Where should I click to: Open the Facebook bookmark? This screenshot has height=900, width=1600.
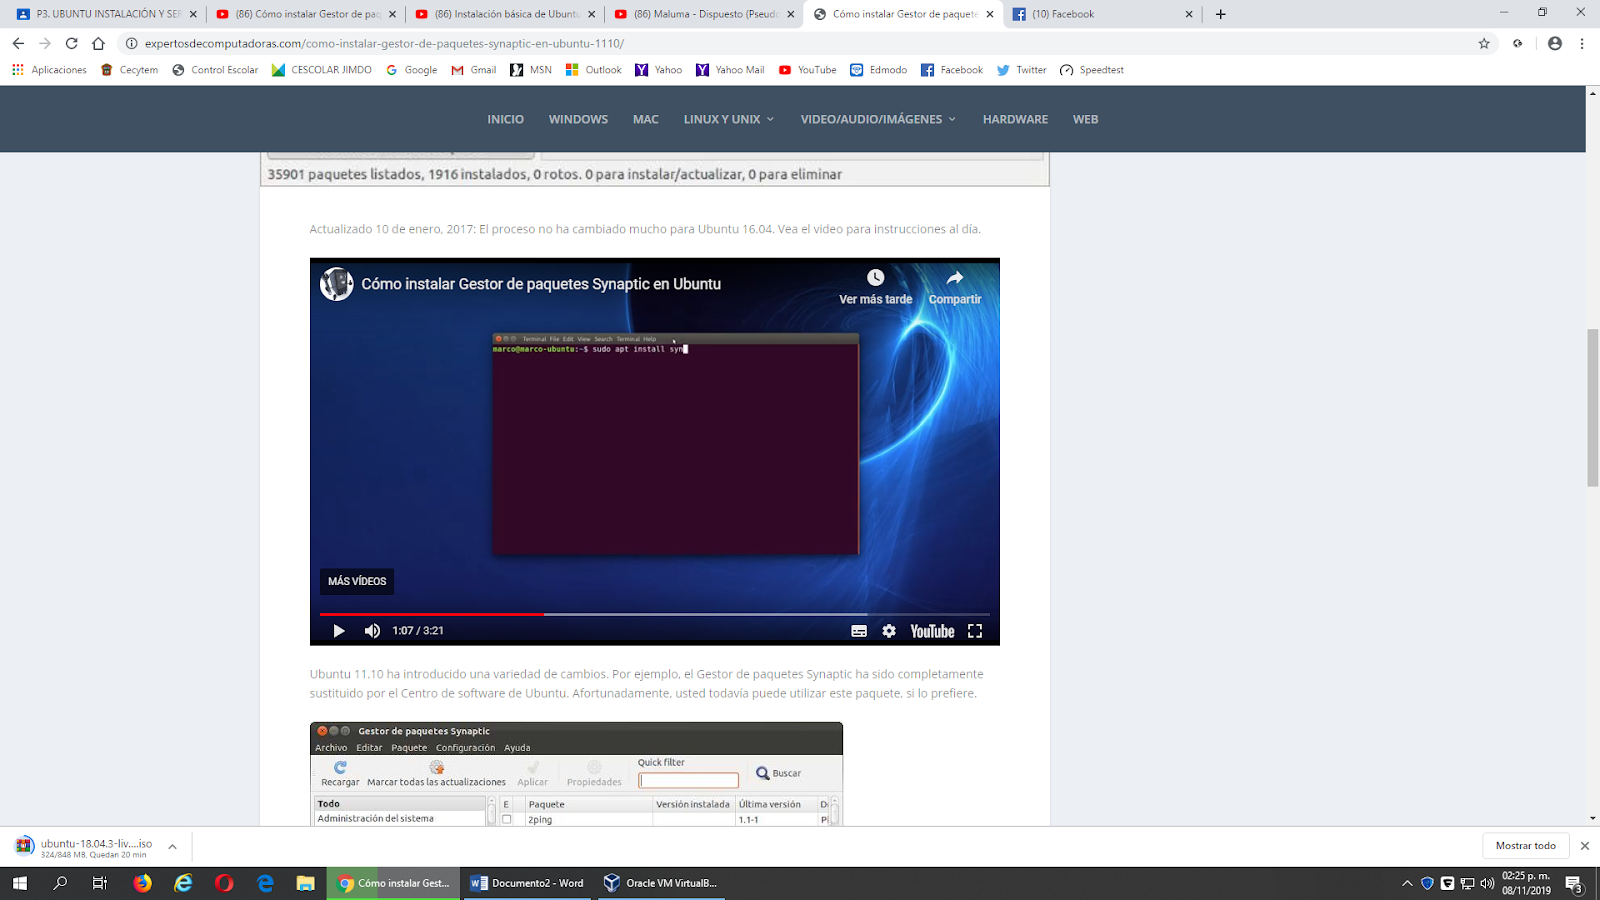tap(951, 70)
